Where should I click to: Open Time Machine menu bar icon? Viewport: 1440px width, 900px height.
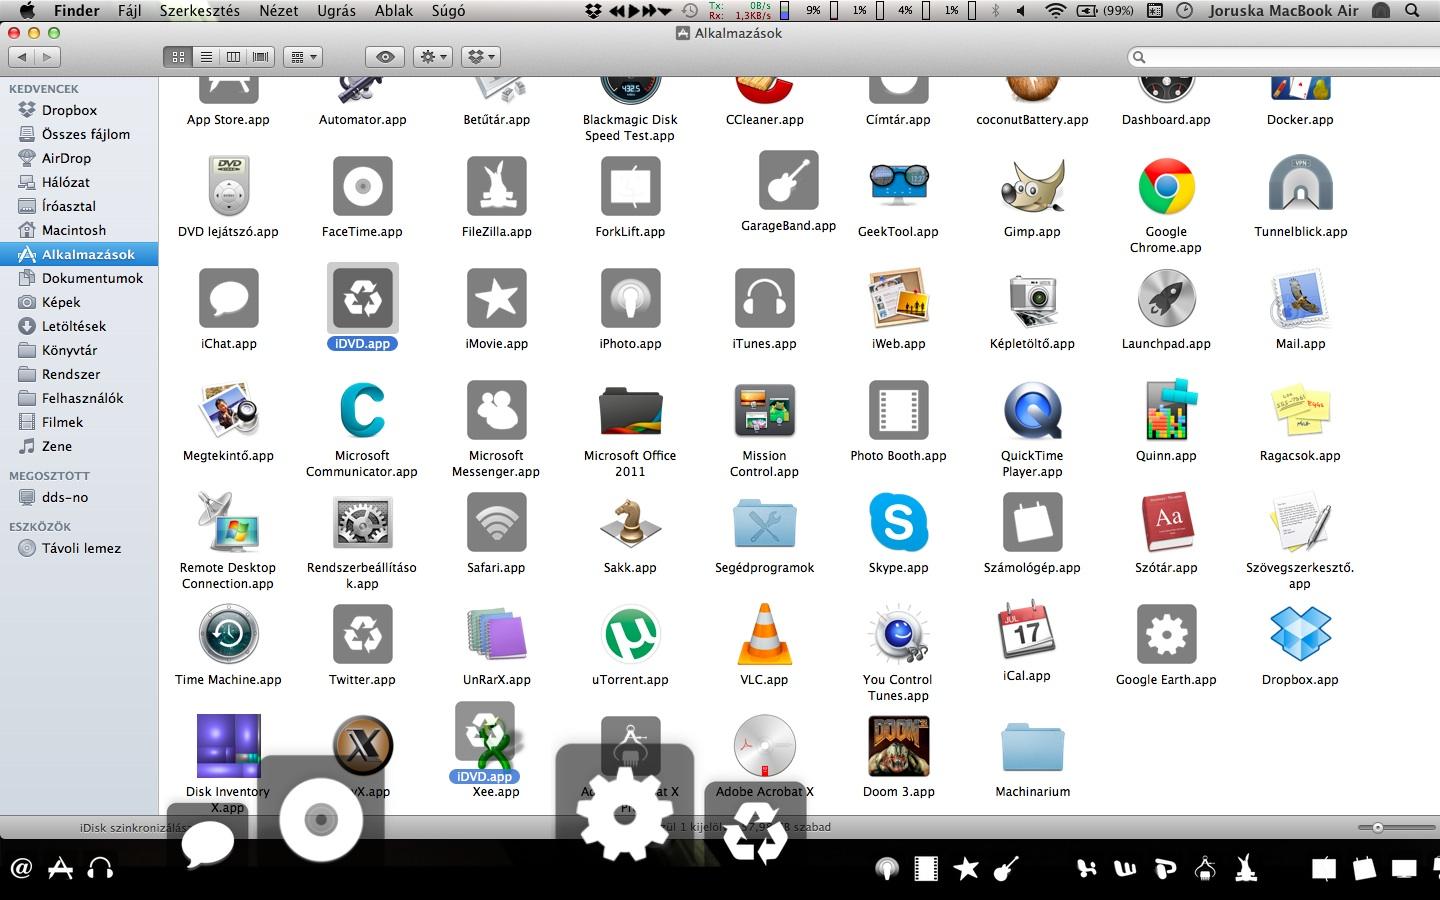(x=690, y=10)
